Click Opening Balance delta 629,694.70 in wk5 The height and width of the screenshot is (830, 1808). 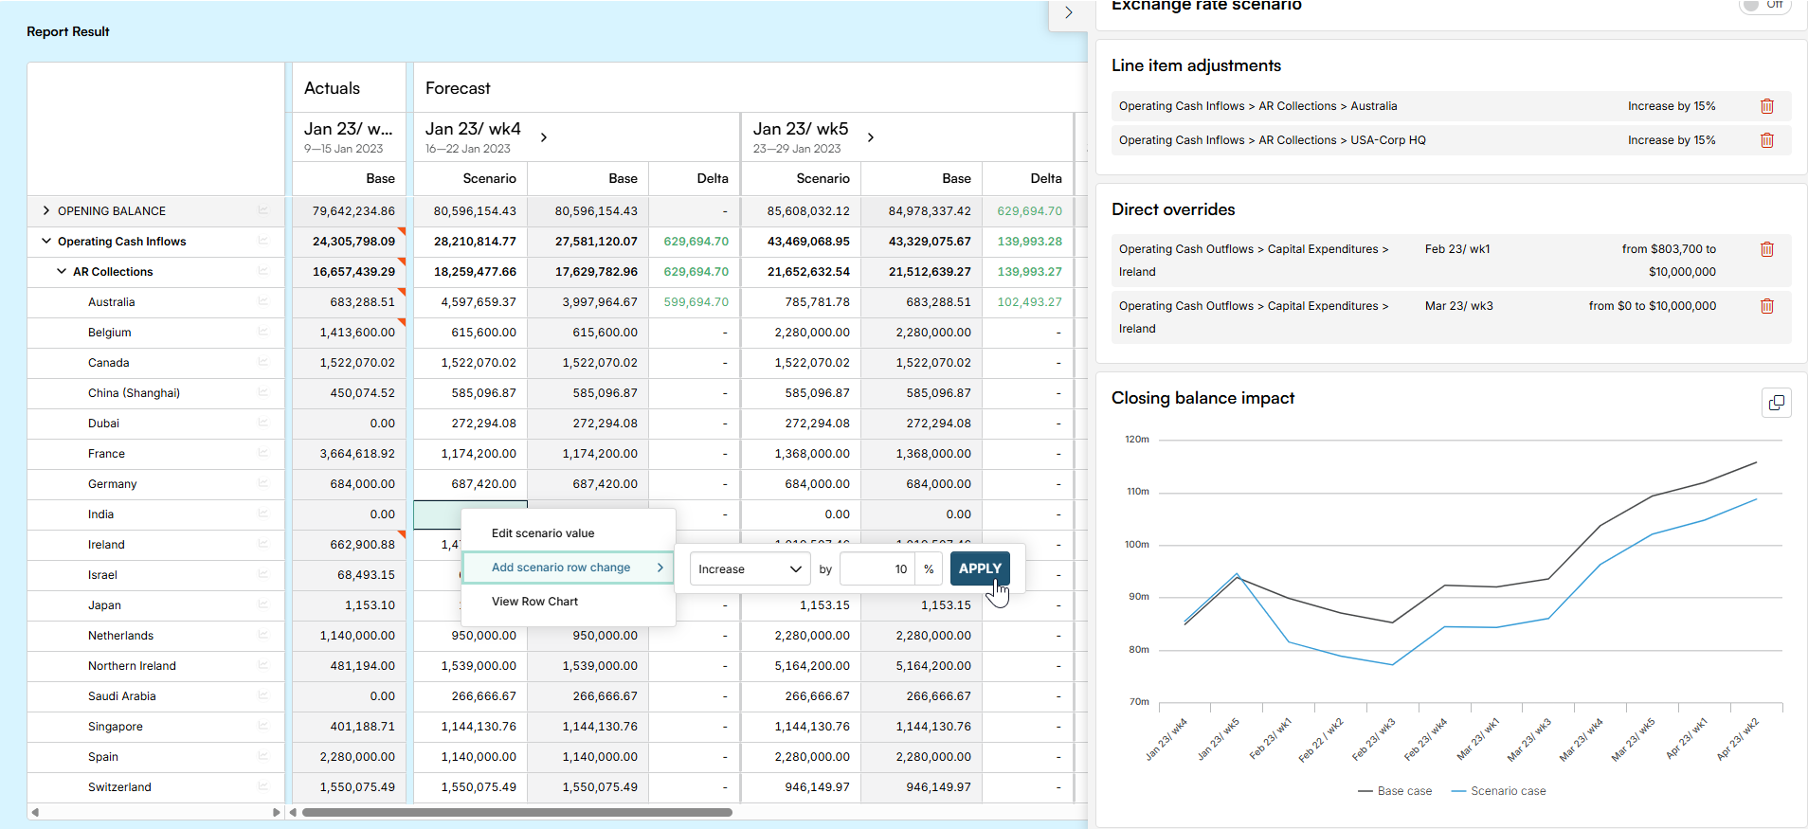(1029, 211)
